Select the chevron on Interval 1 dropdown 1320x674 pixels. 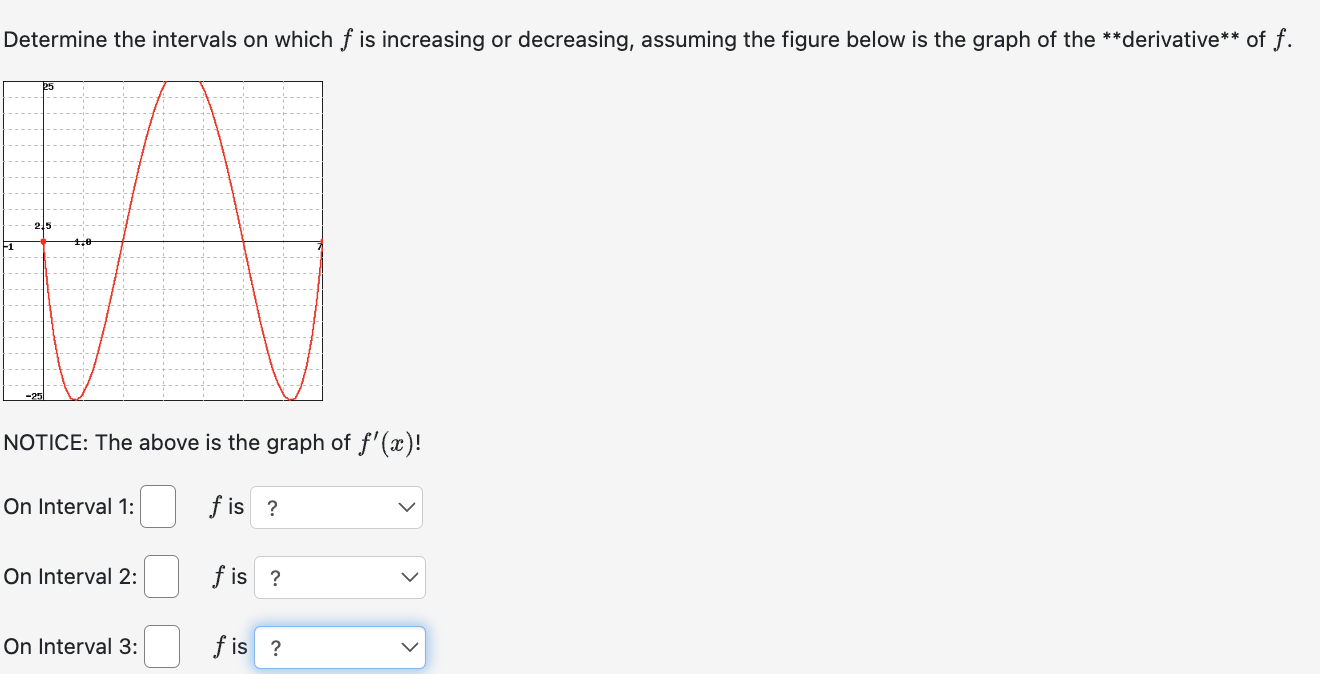[406, 507]
